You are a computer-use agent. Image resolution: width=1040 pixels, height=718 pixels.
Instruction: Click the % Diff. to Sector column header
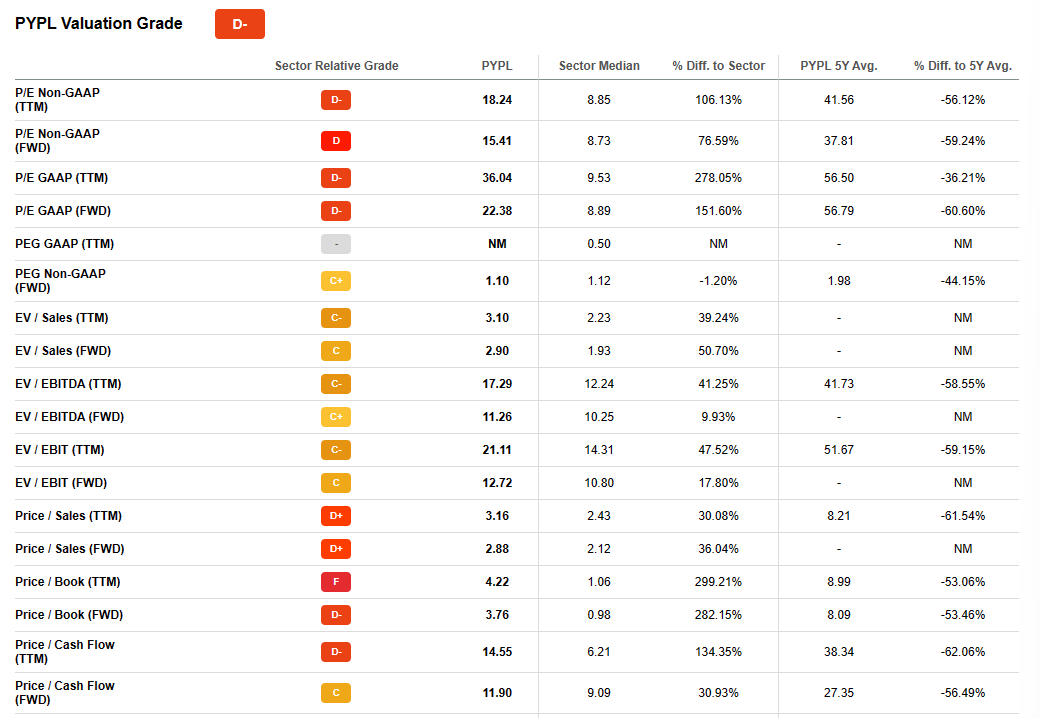(x=718, y=66)
